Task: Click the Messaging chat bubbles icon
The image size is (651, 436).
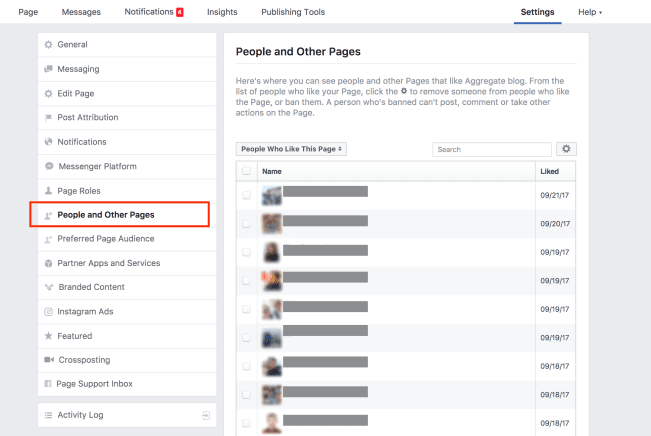Action: 49,69
